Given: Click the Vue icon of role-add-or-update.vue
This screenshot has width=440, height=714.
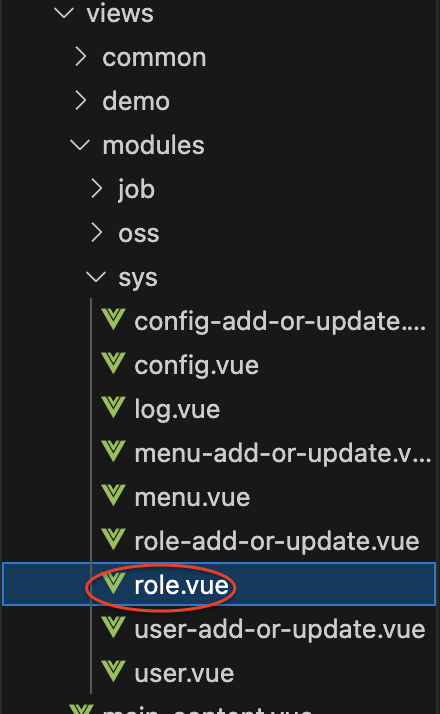Looking at the screenshot, I should click(113, 539).
